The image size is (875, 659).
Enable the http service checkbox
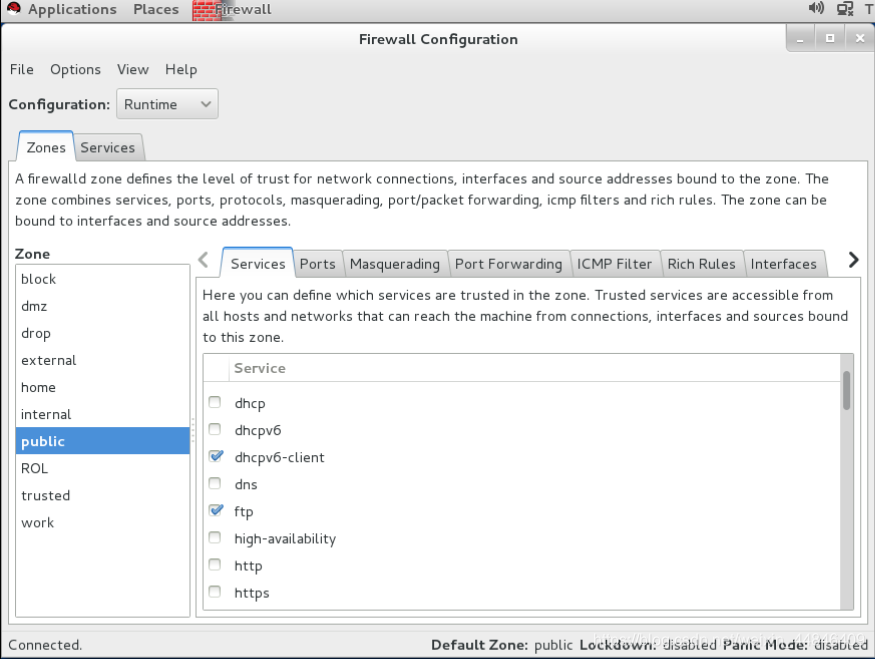[x=215, y=565]
